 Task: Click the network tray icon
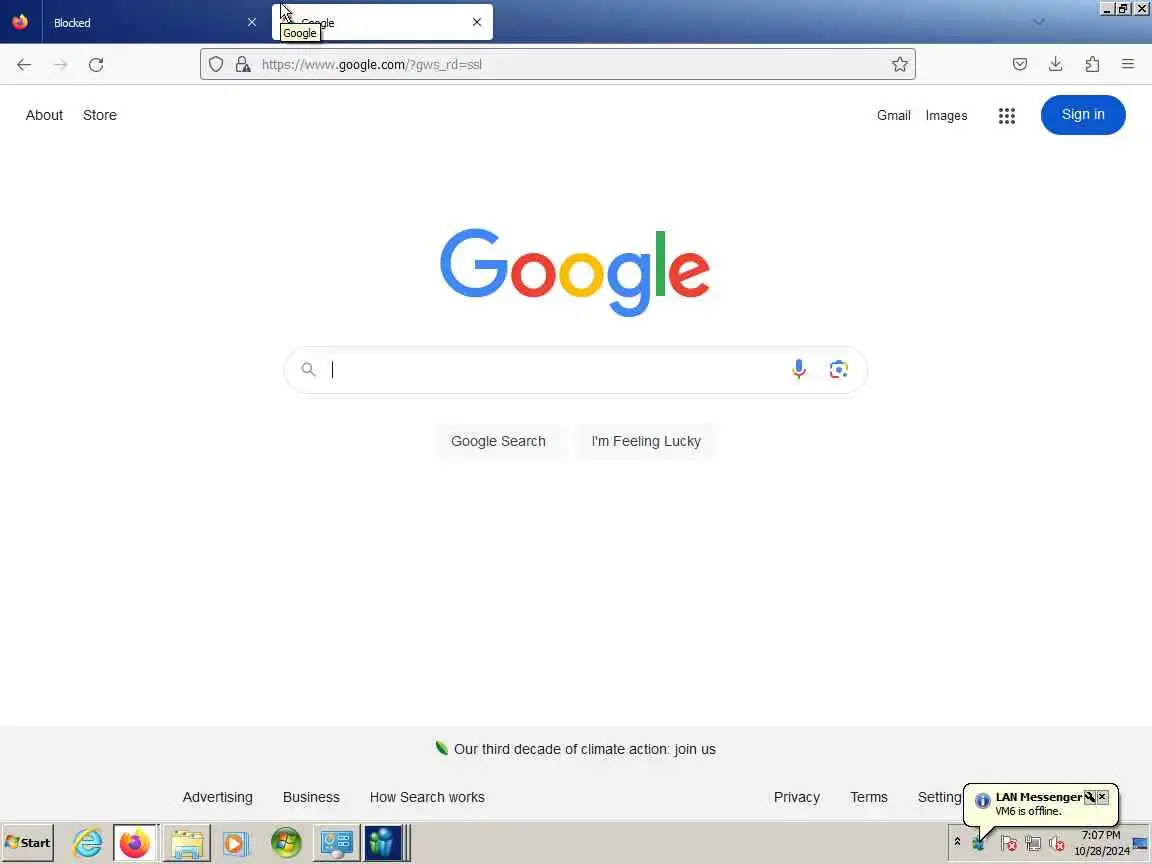point(1032,845)
